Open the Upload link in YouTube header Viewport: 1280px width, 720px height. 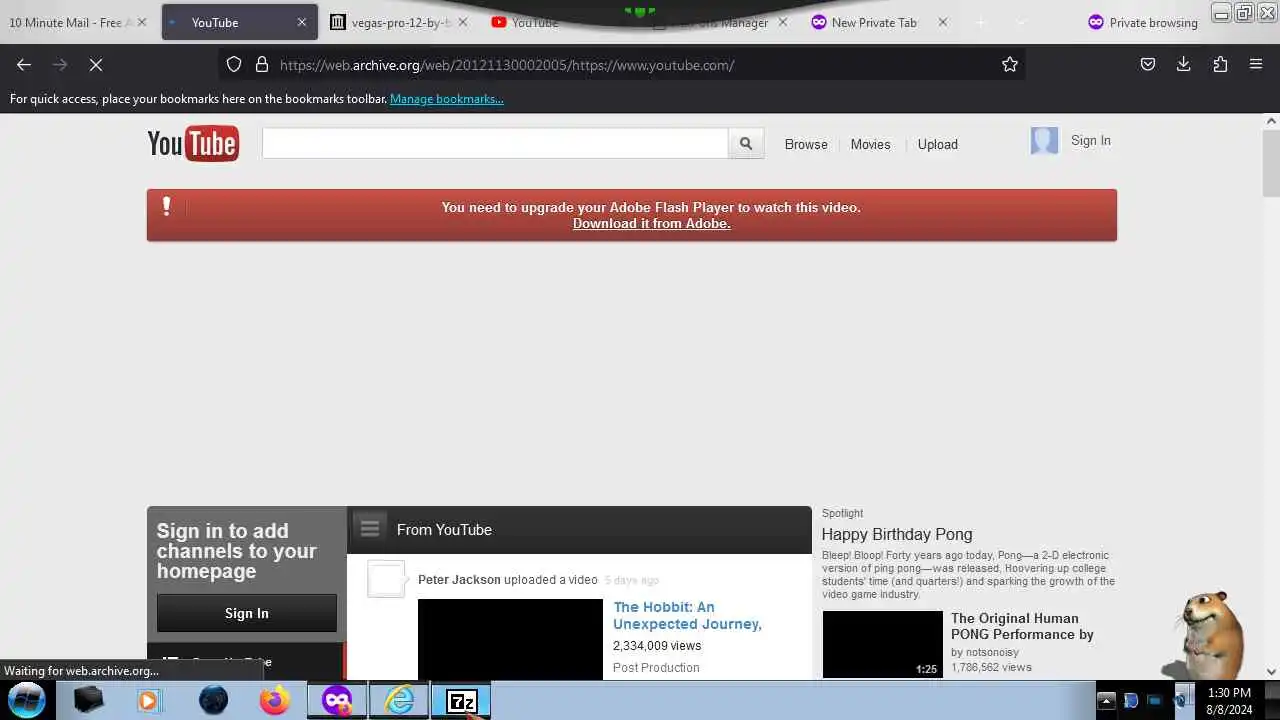tap(938, 144)
